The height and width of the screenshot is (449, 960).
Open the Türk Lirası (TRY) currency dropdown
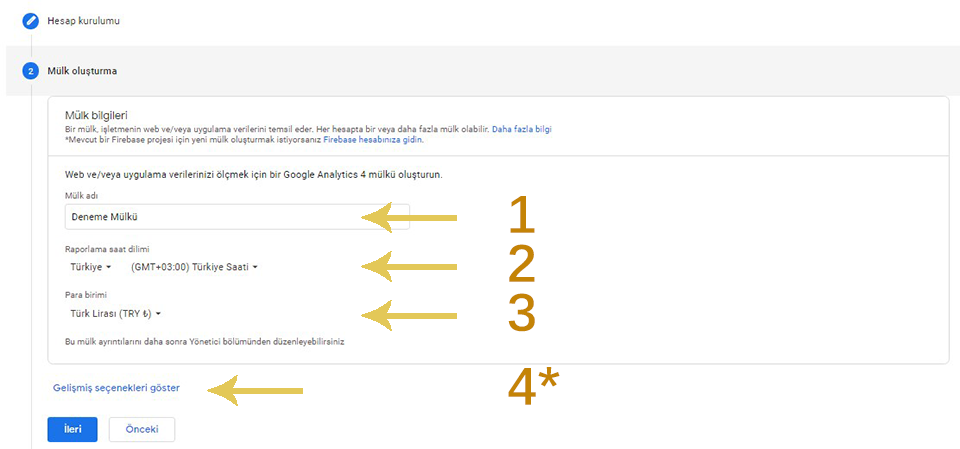[x=116, y=314]
